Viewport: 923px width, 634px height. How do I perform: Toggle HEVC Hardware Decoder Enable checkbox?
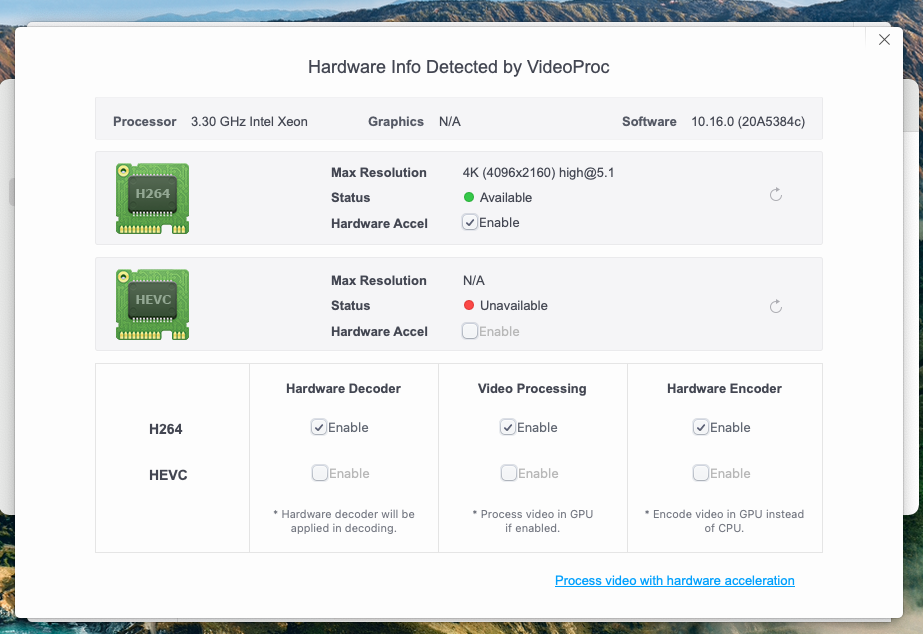(320, 473)
